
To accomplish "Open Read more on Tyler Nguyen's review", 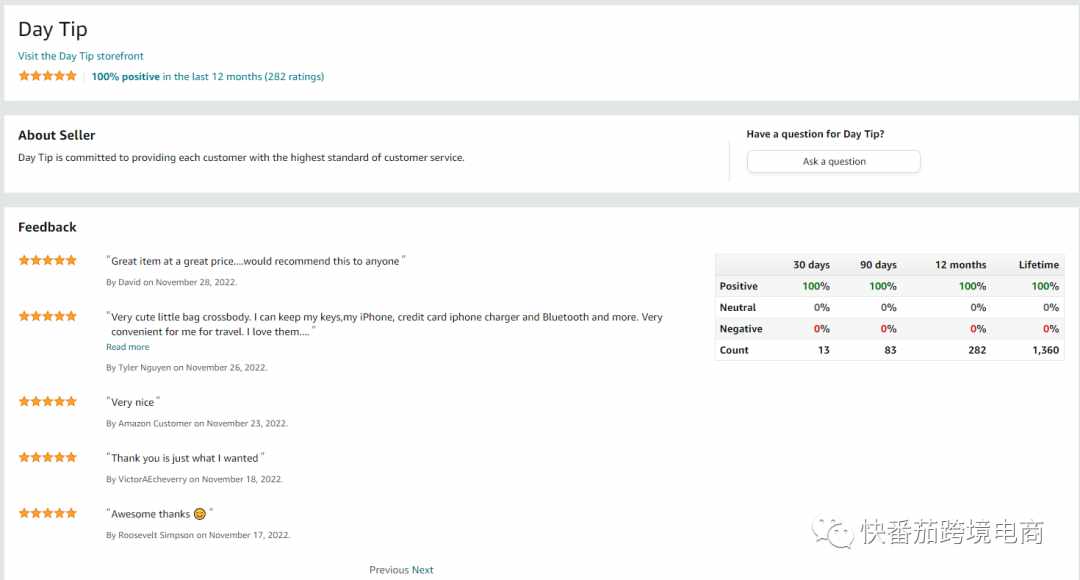I will pyautogui.click(x=127, y=347).
